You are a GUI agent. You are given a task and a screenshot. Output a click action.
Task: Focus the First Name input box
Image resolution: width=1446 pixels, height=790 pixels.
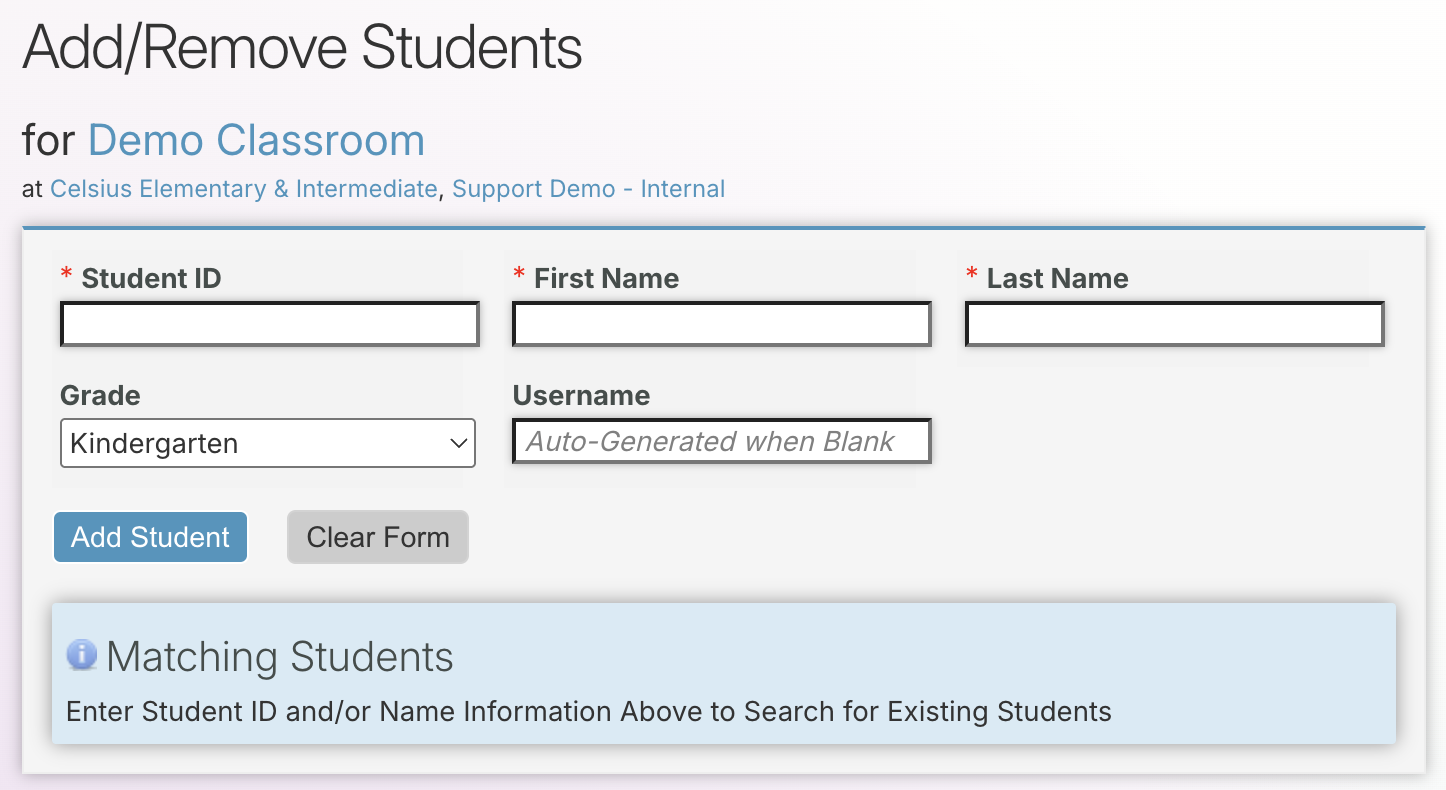(x=720, y=323)
